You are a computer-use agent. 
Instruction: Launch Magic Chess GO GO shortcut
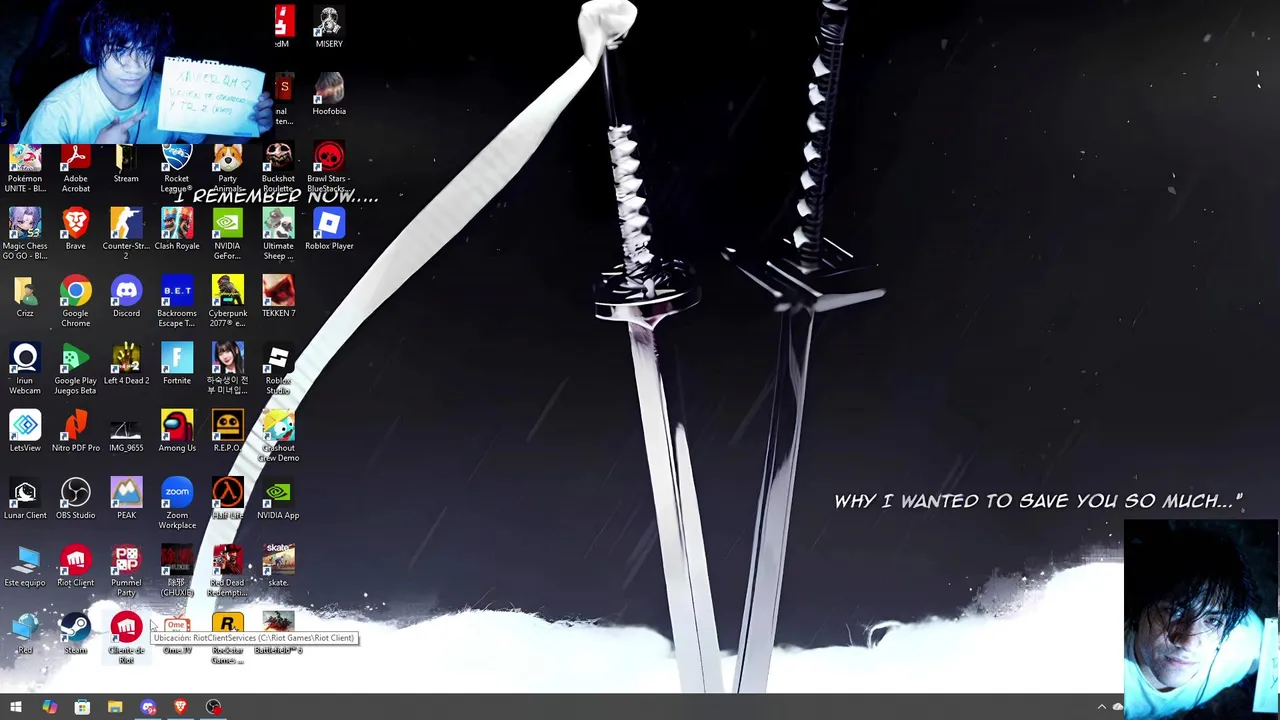point(25,234)
